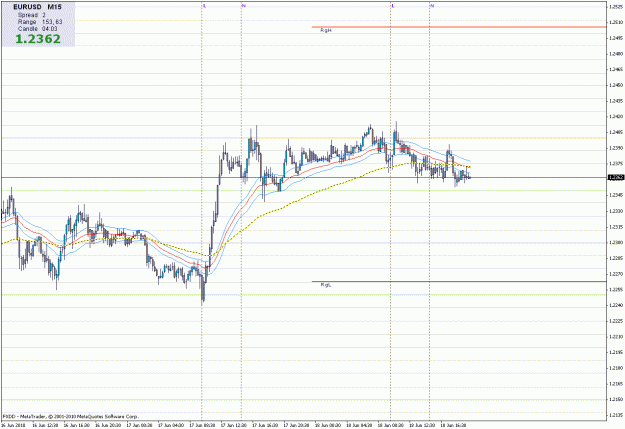Click the 1.2150 price axis label

pos(616,399)
